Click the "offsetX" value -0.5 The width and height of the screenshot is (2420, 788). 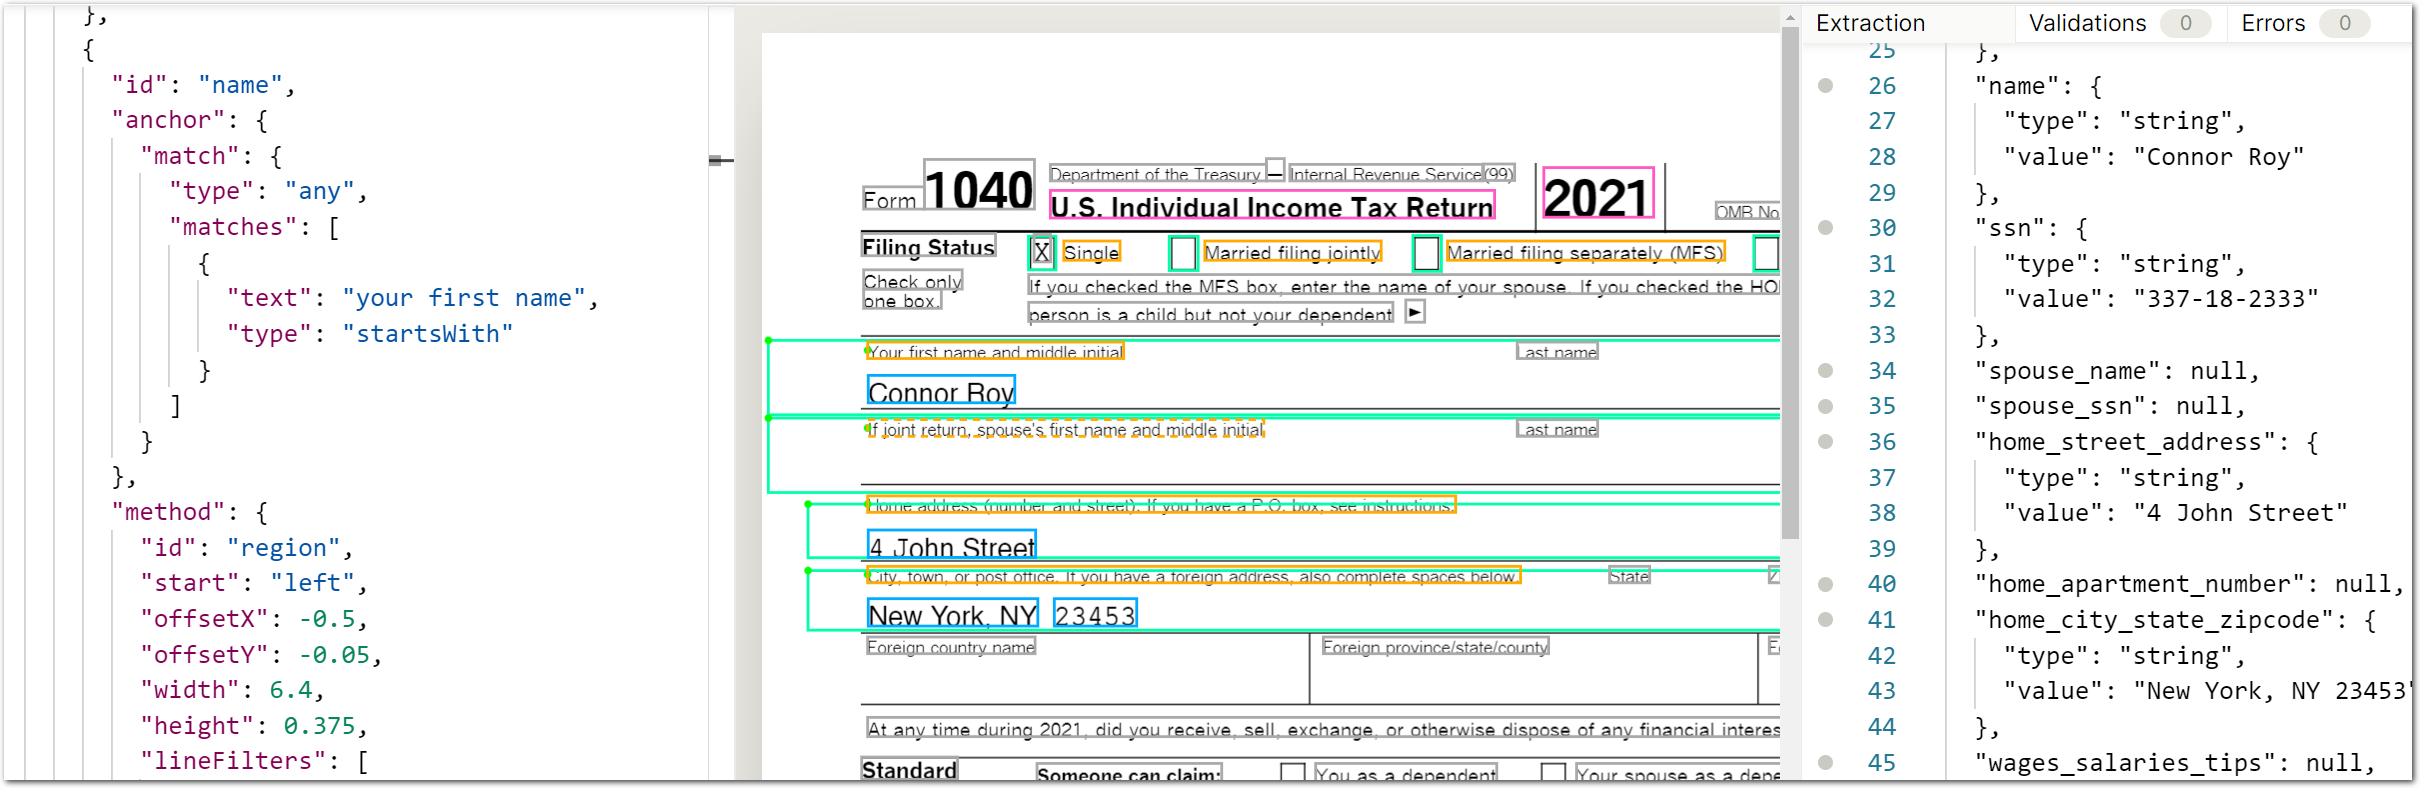point(327,619)
